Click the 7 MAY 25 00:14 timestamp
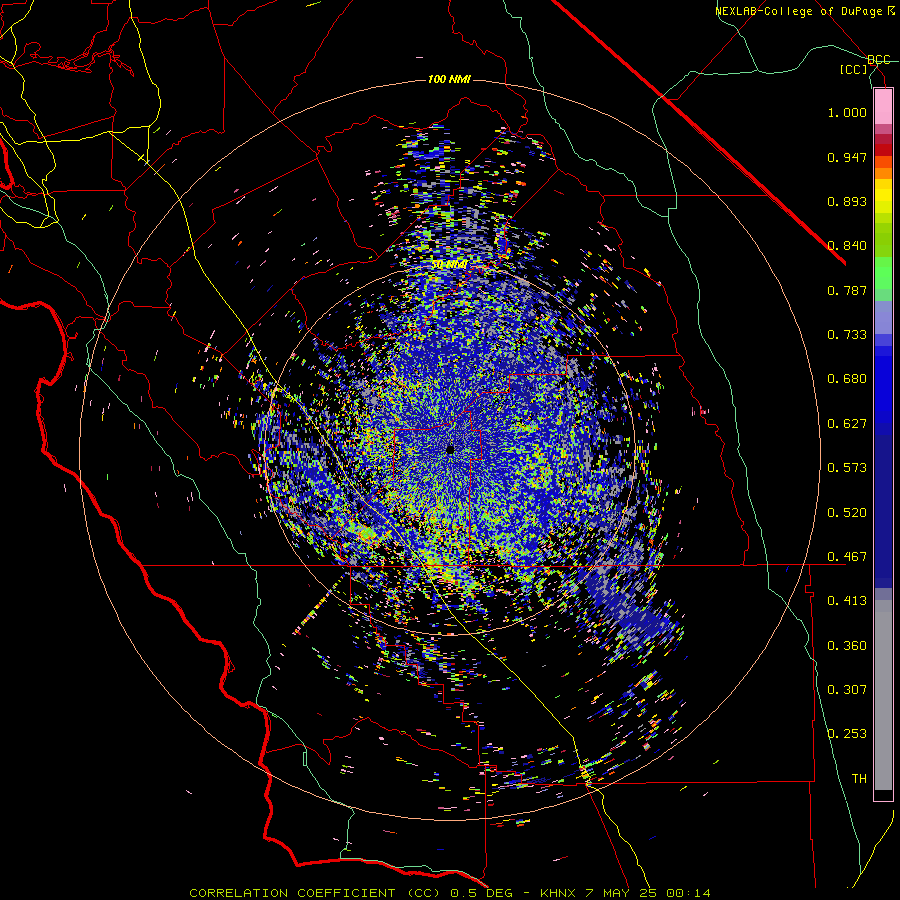 (647, 893)
